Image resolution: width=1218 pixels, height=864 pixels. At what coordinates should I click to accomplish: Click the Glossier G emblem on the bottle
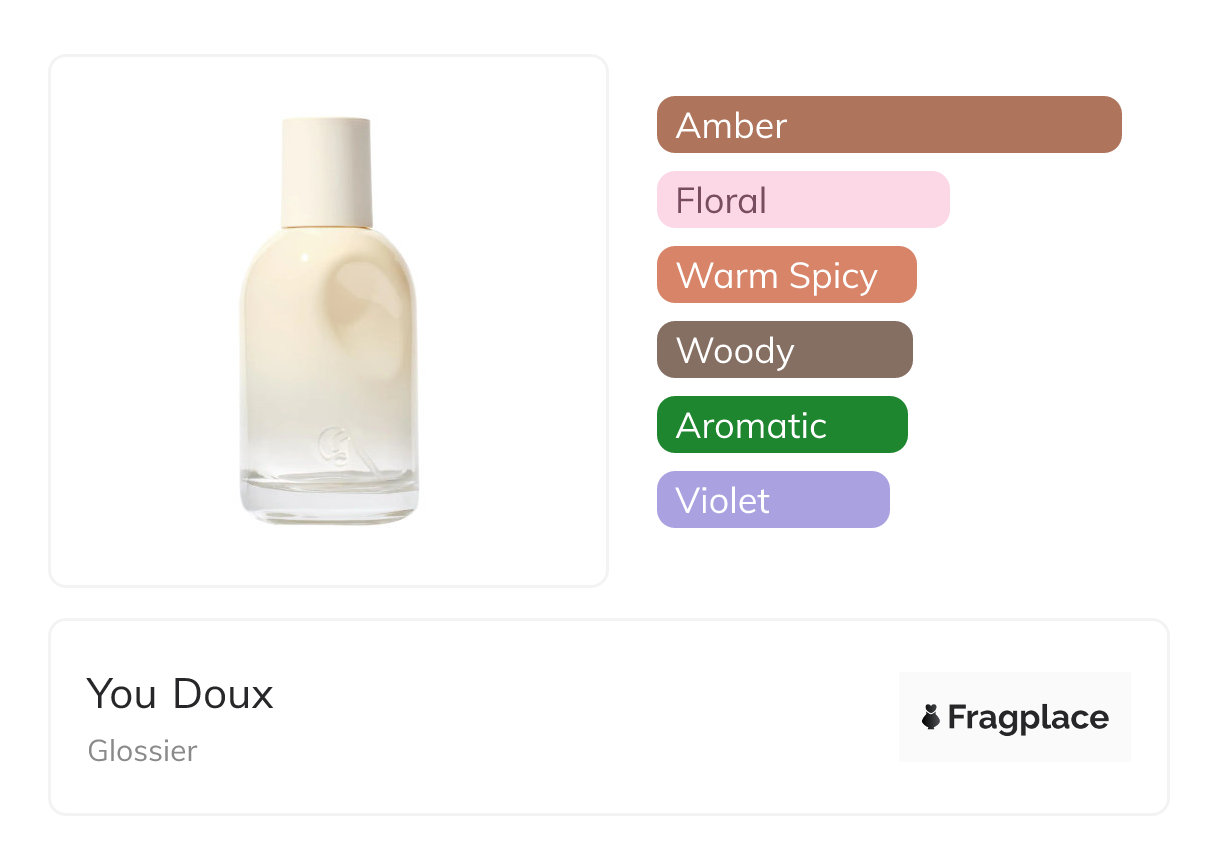click(x=333, y=445)
